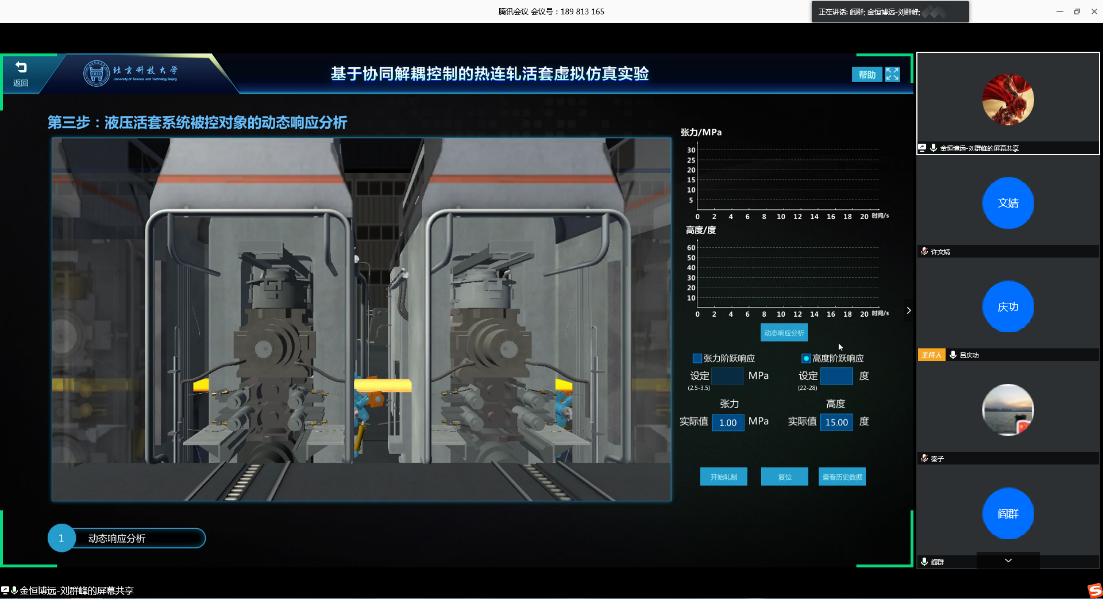The image size is (1103, 599).
Task: Click the 庆功 participant avatar
Action: (x=1008, y=307)
